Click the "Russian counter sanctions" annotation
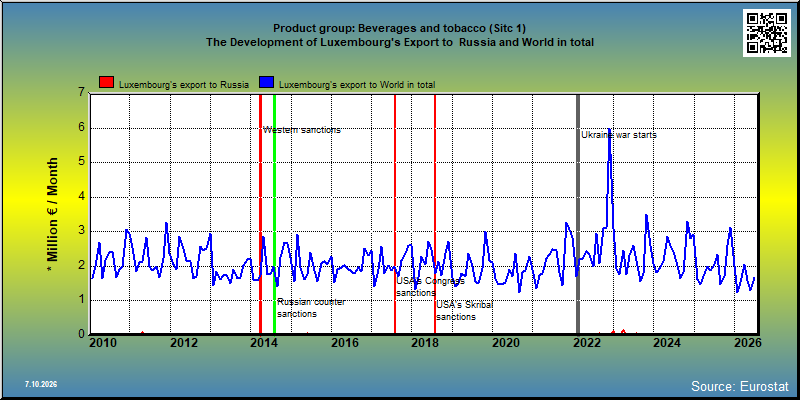The height and width of the screenshot is (400, 800). [x=311, y=308]
